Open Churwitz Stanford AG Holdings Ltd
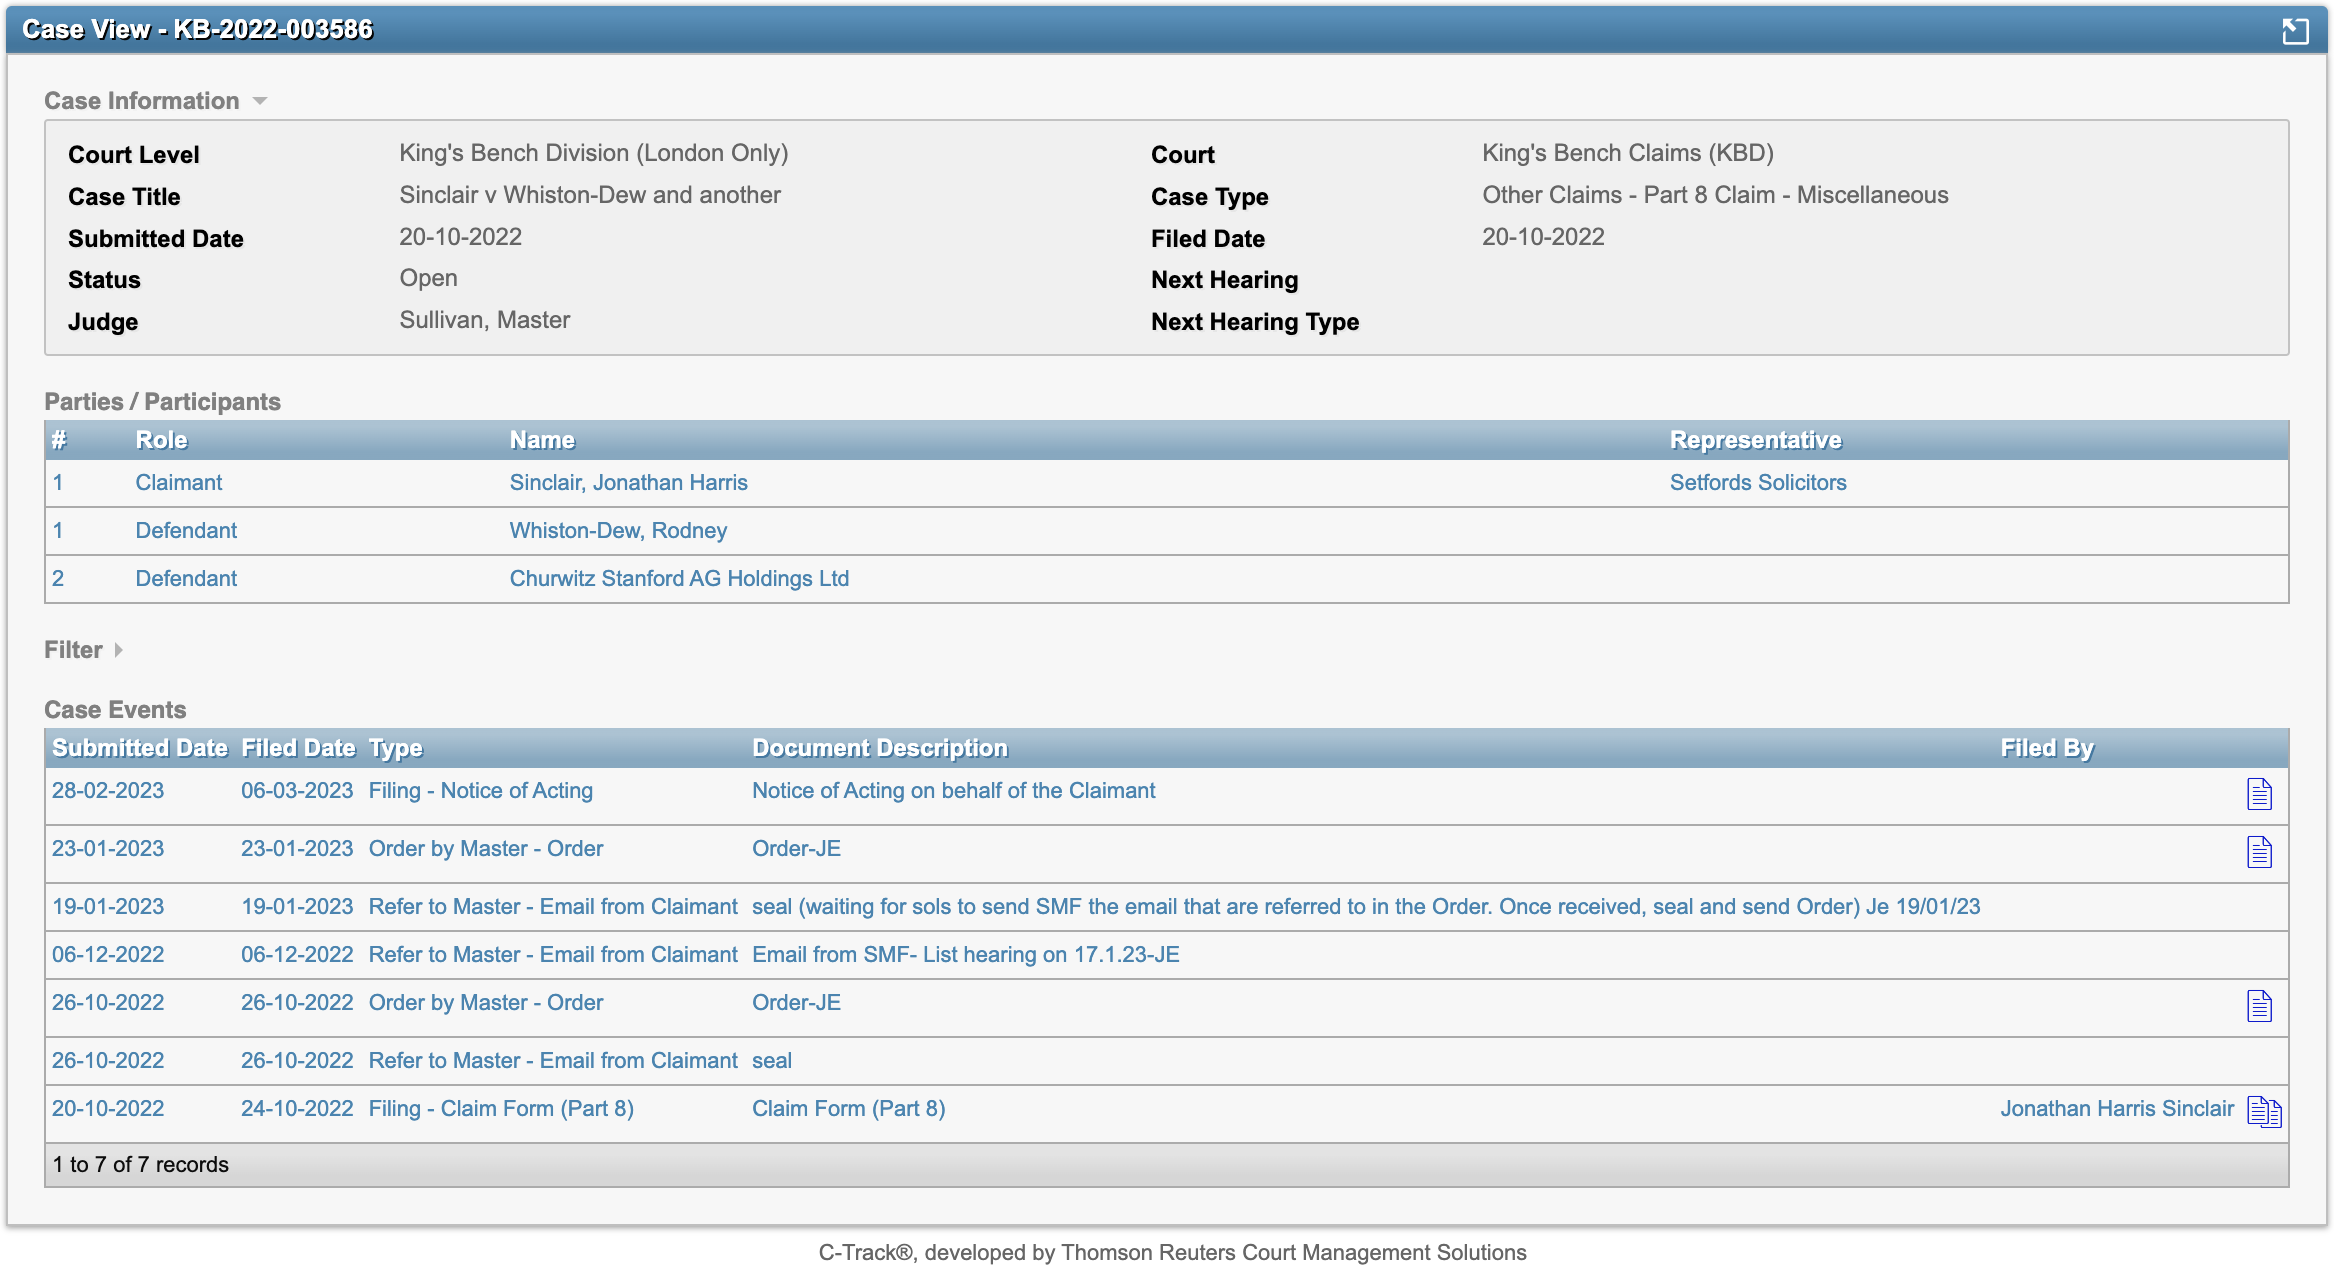This screenshot has height=1270, width=2334. pos(679,578)
